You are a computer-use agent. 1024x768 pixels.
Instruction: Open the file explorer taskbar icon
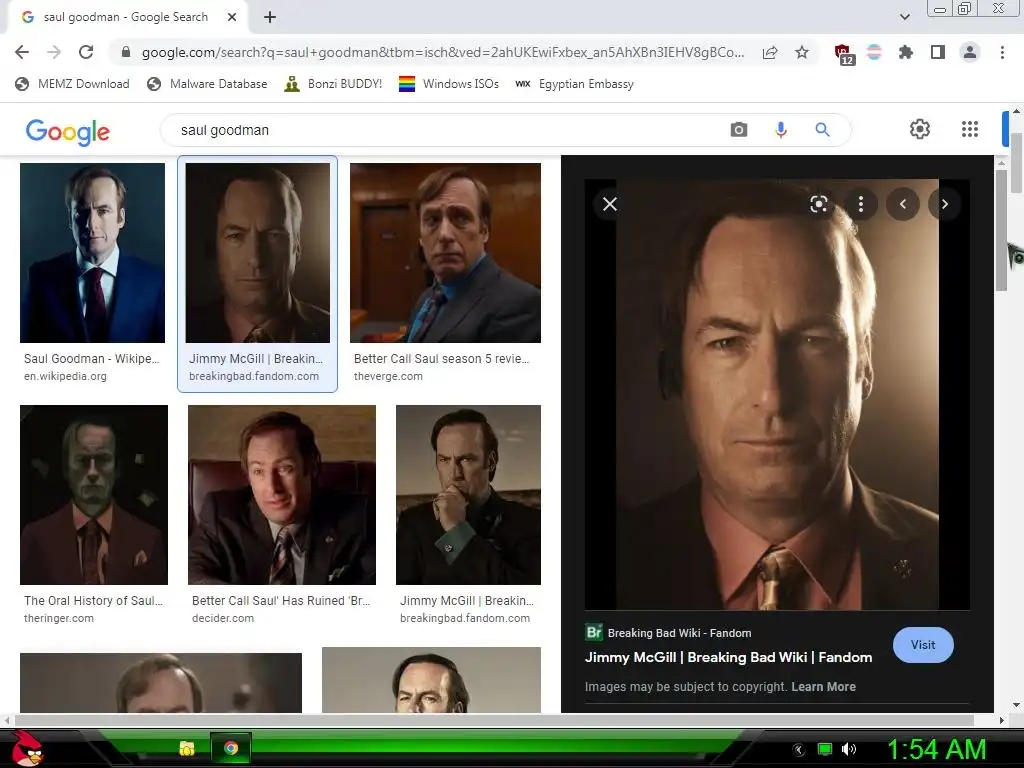187,748
